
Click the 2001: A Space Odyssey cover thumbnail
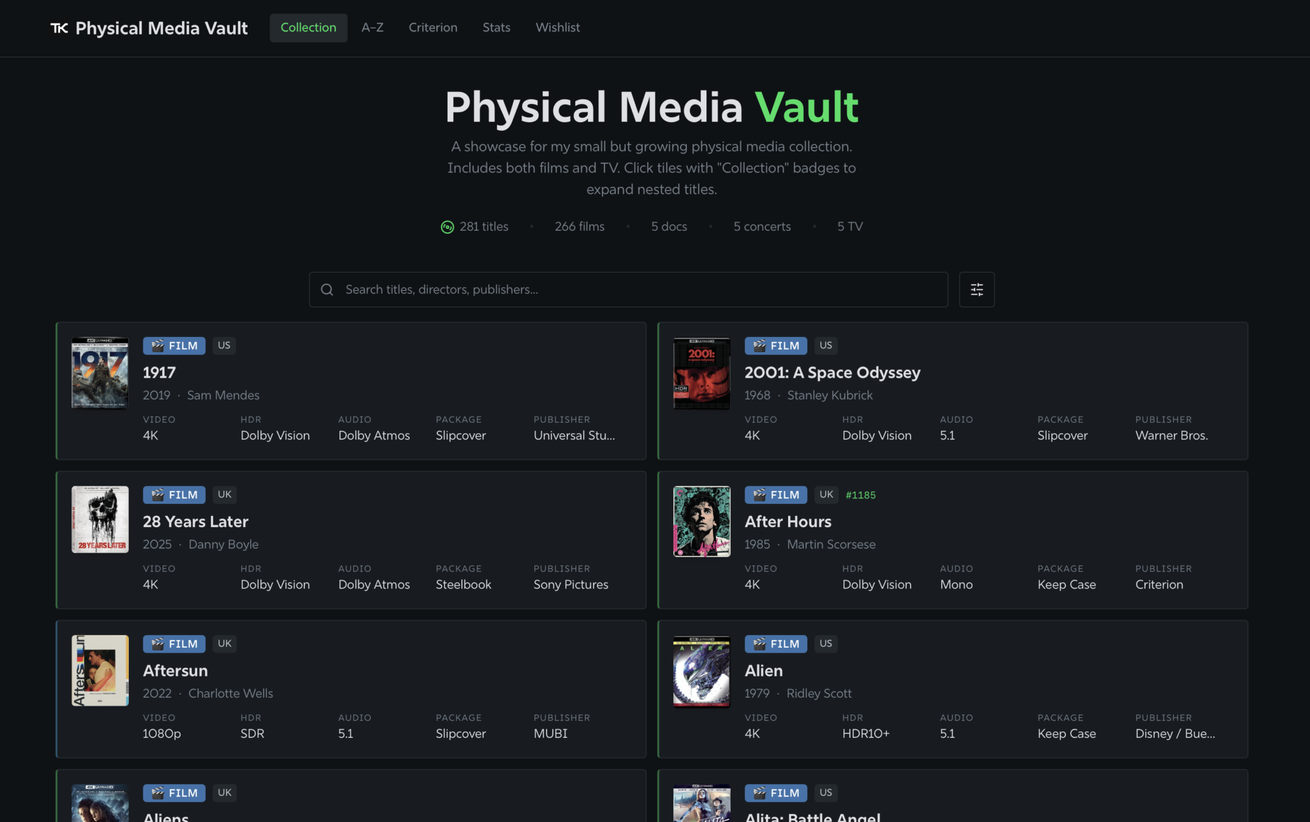point(702,373)
